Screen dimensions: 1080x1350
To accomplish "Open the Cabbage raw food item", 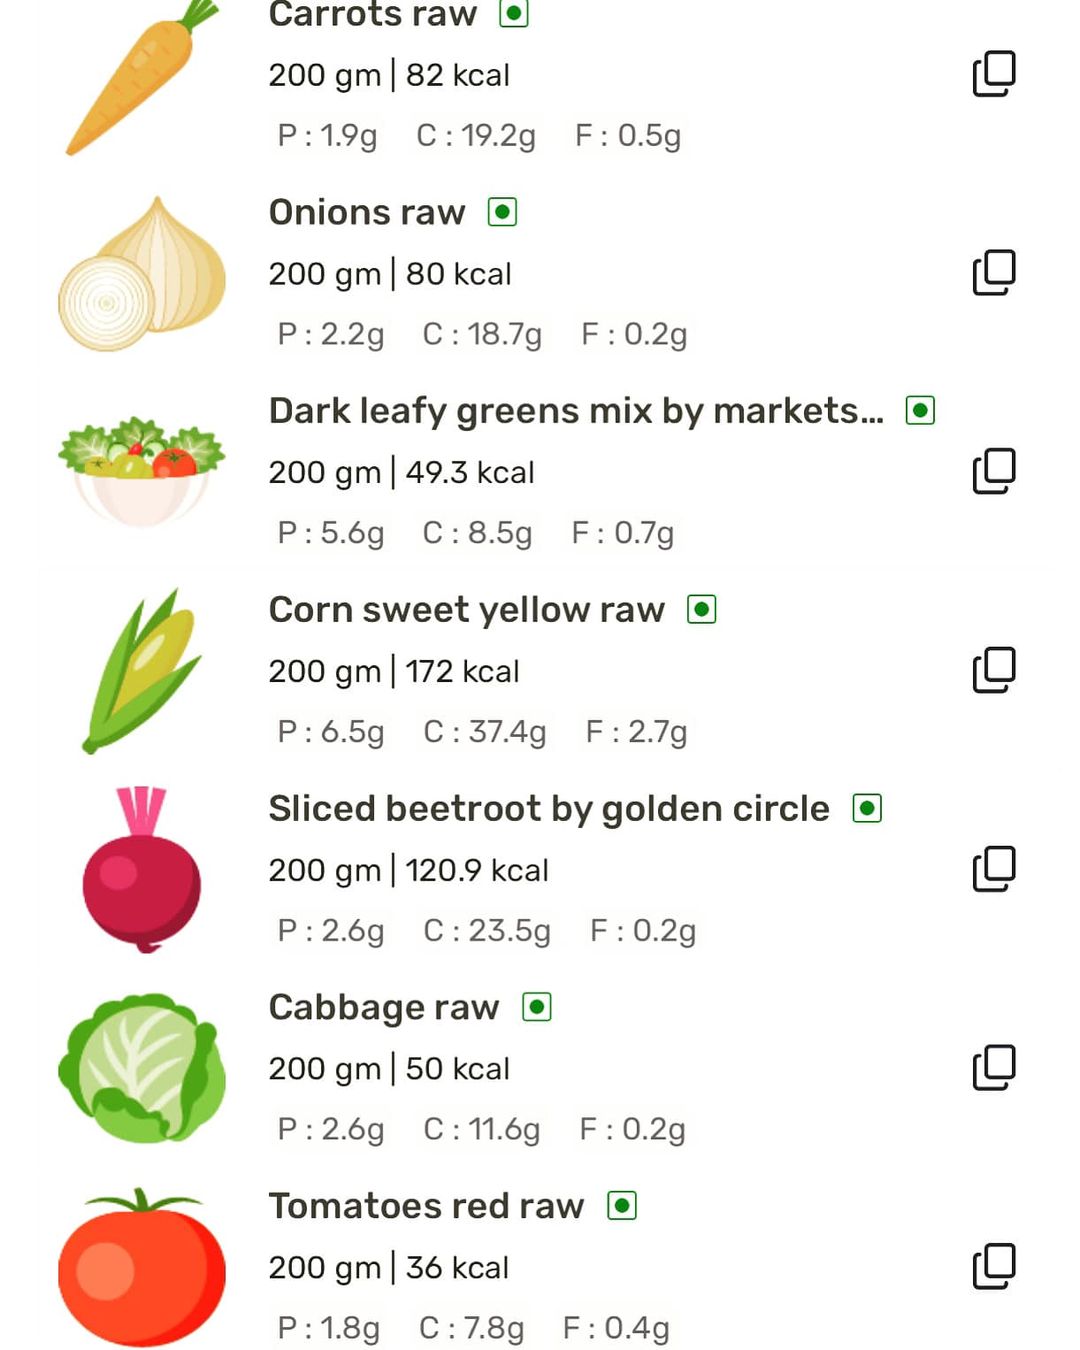I will (x=383, y=1007).
